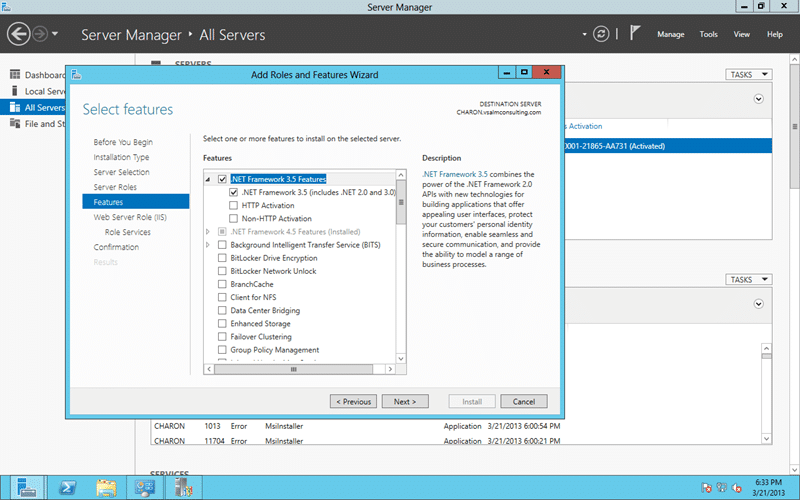Click the Previous button in wizard
The image size is (800, 500).
point(354,402)
